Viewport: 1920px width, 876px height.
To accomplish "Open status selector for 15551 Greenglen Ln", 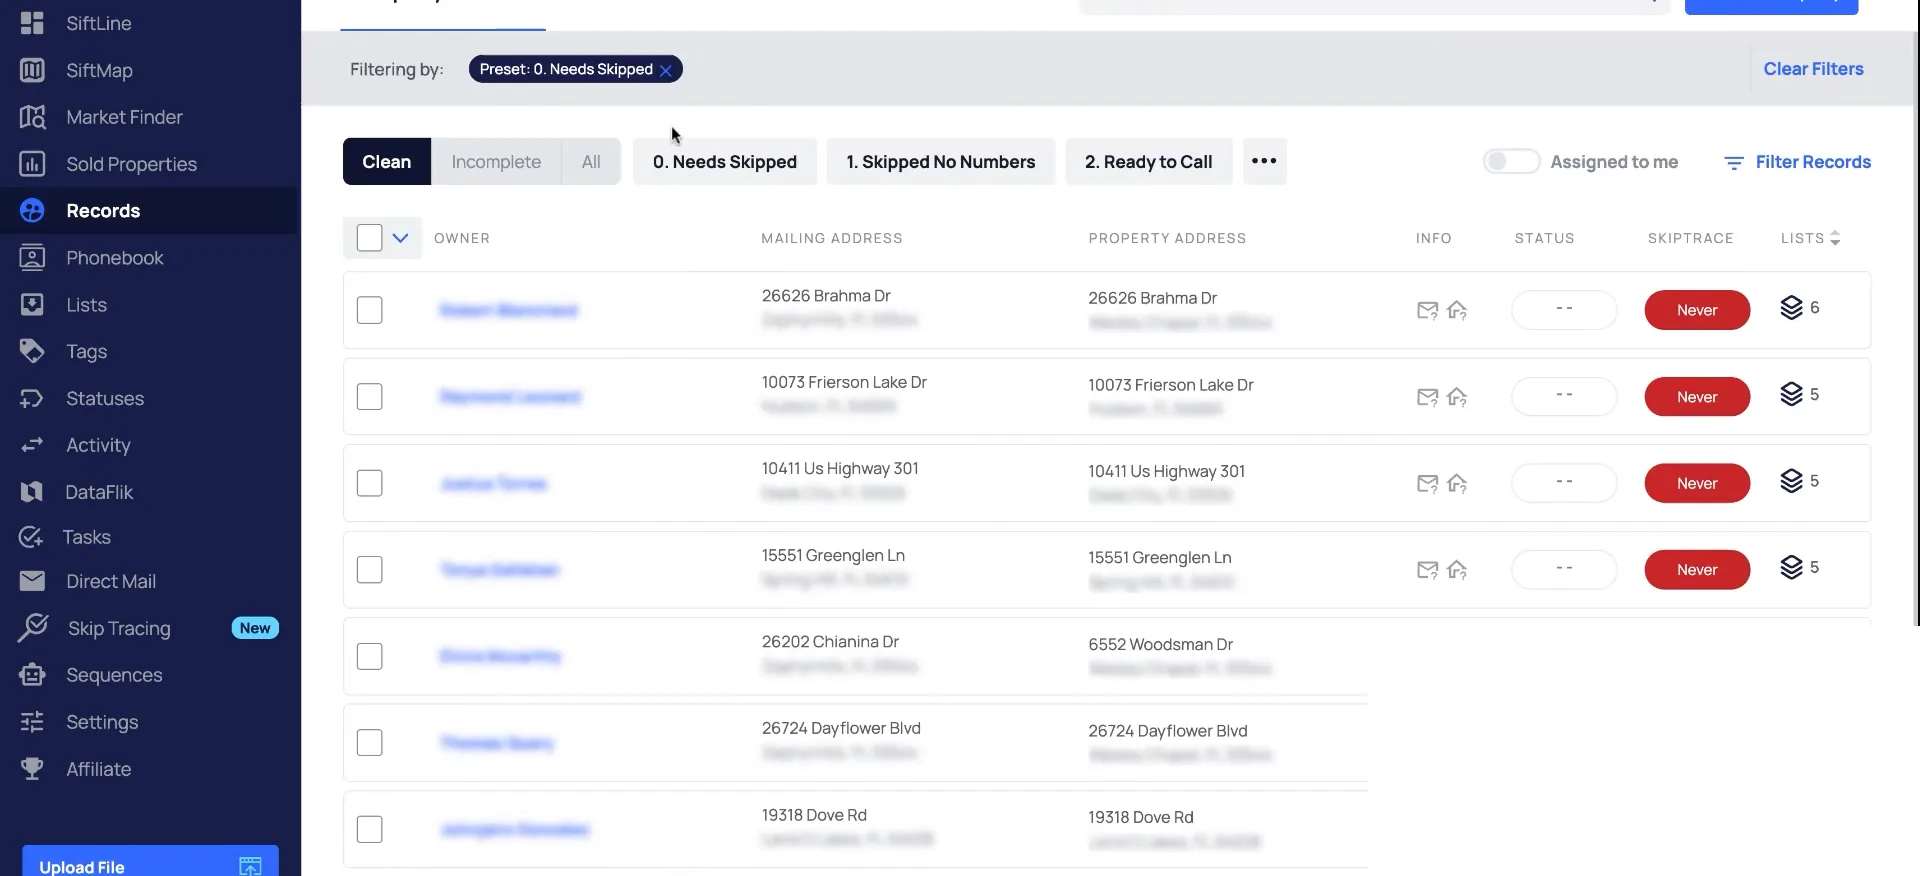I will [x=1564, y=569].
